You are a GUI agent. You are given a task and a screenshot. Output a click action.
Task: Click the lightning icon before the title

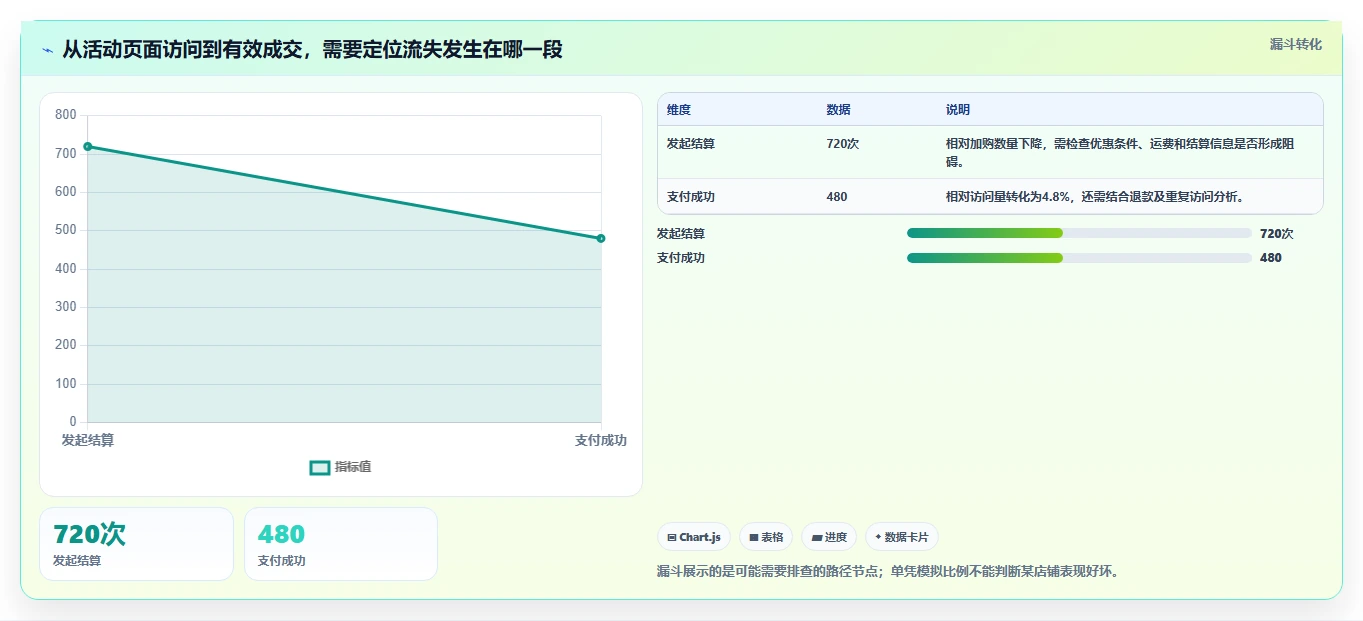pos(47,50)
